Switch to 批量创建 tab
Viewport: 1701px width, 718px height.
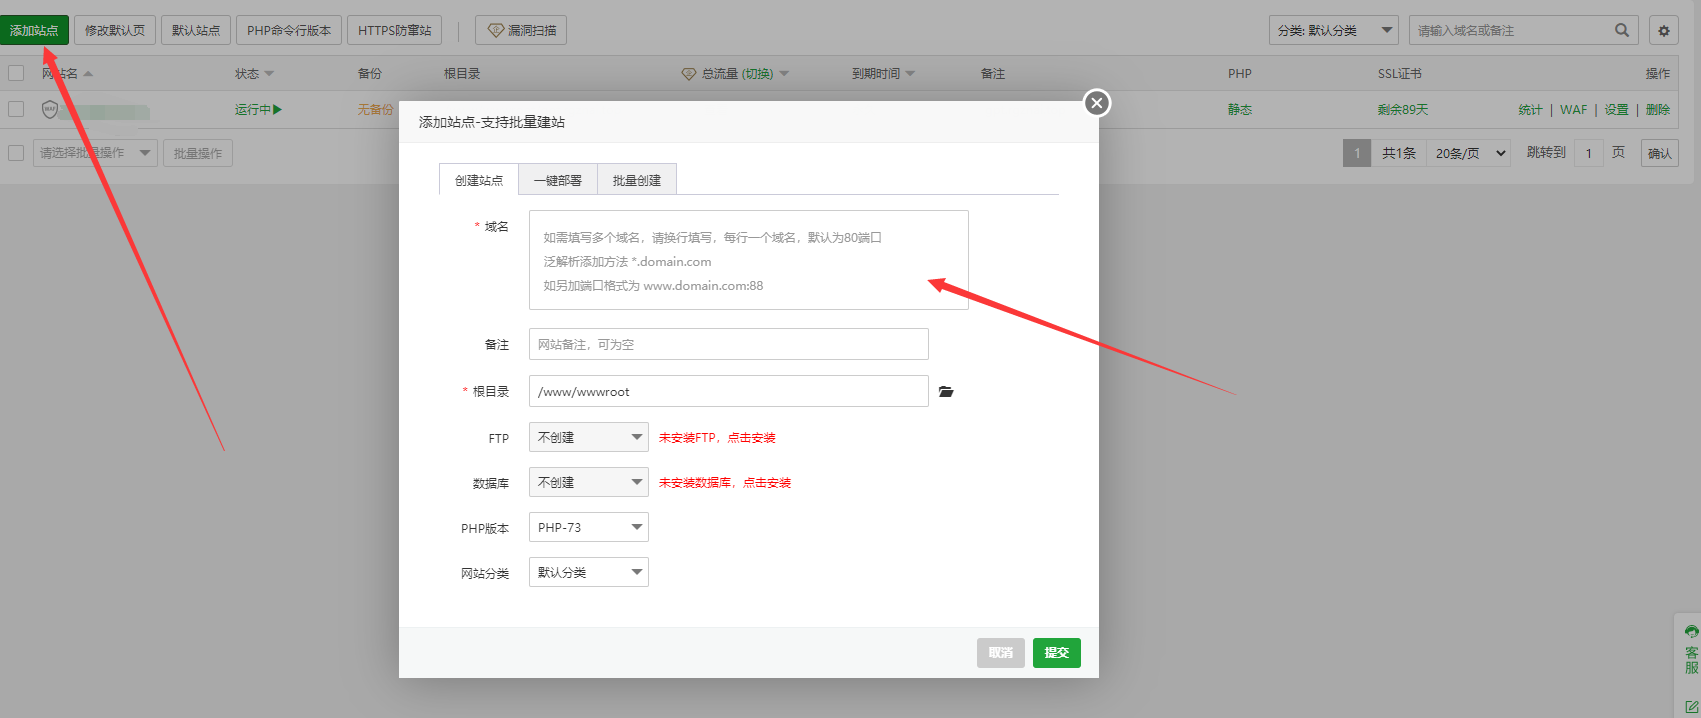[x=637, y=180]
